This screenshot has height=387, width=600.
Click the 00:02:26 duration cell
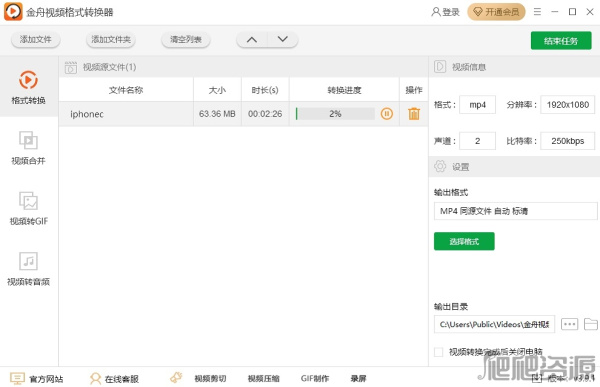point(265,114)
